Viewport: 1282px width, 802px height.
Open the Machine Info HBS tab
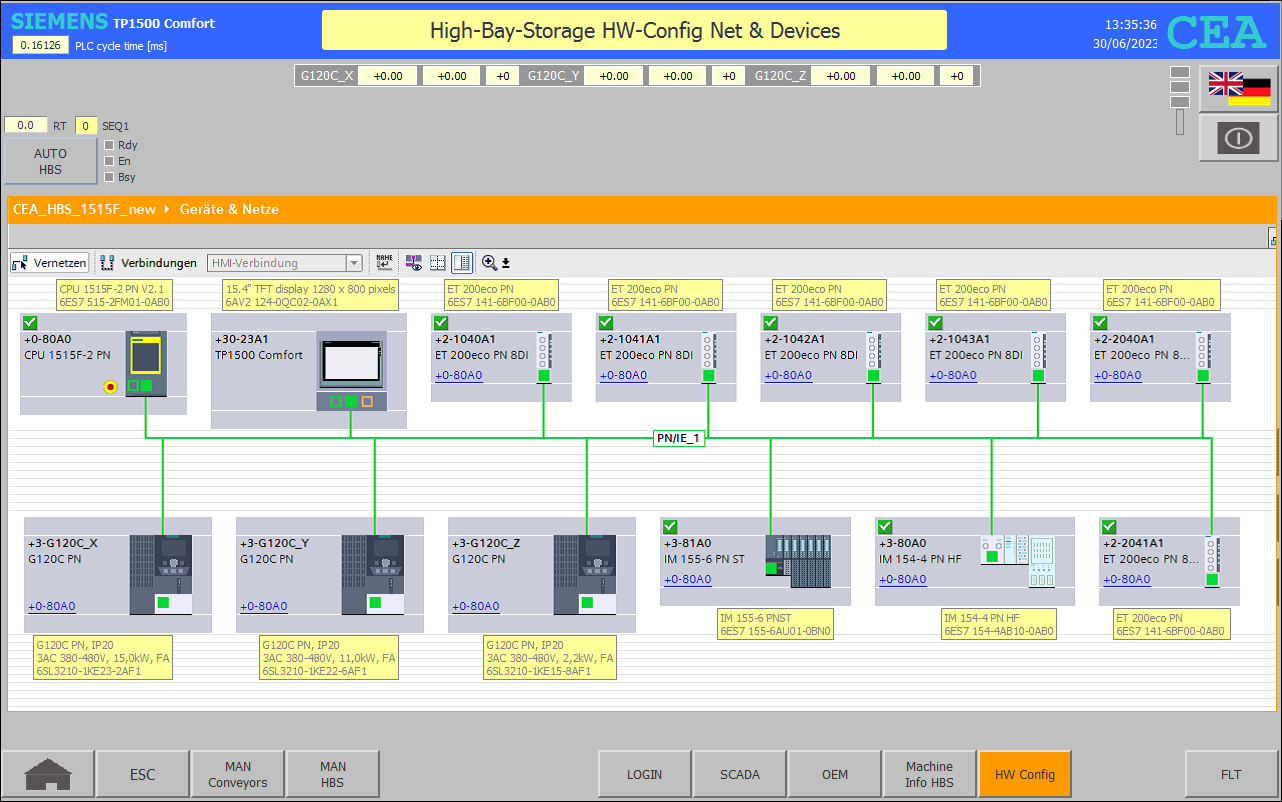[929, 774]
